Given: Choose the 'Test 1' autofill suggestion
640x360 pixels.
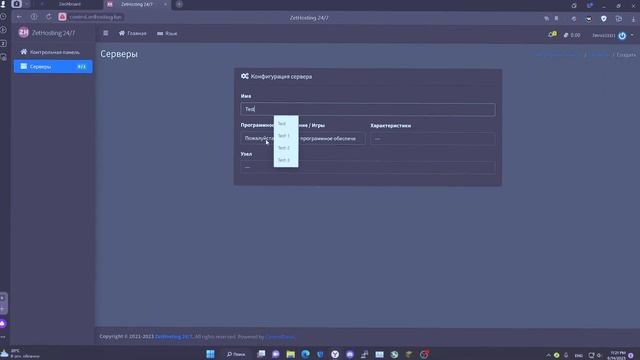Looking at the screenshot, I should [x=286, y=136].
